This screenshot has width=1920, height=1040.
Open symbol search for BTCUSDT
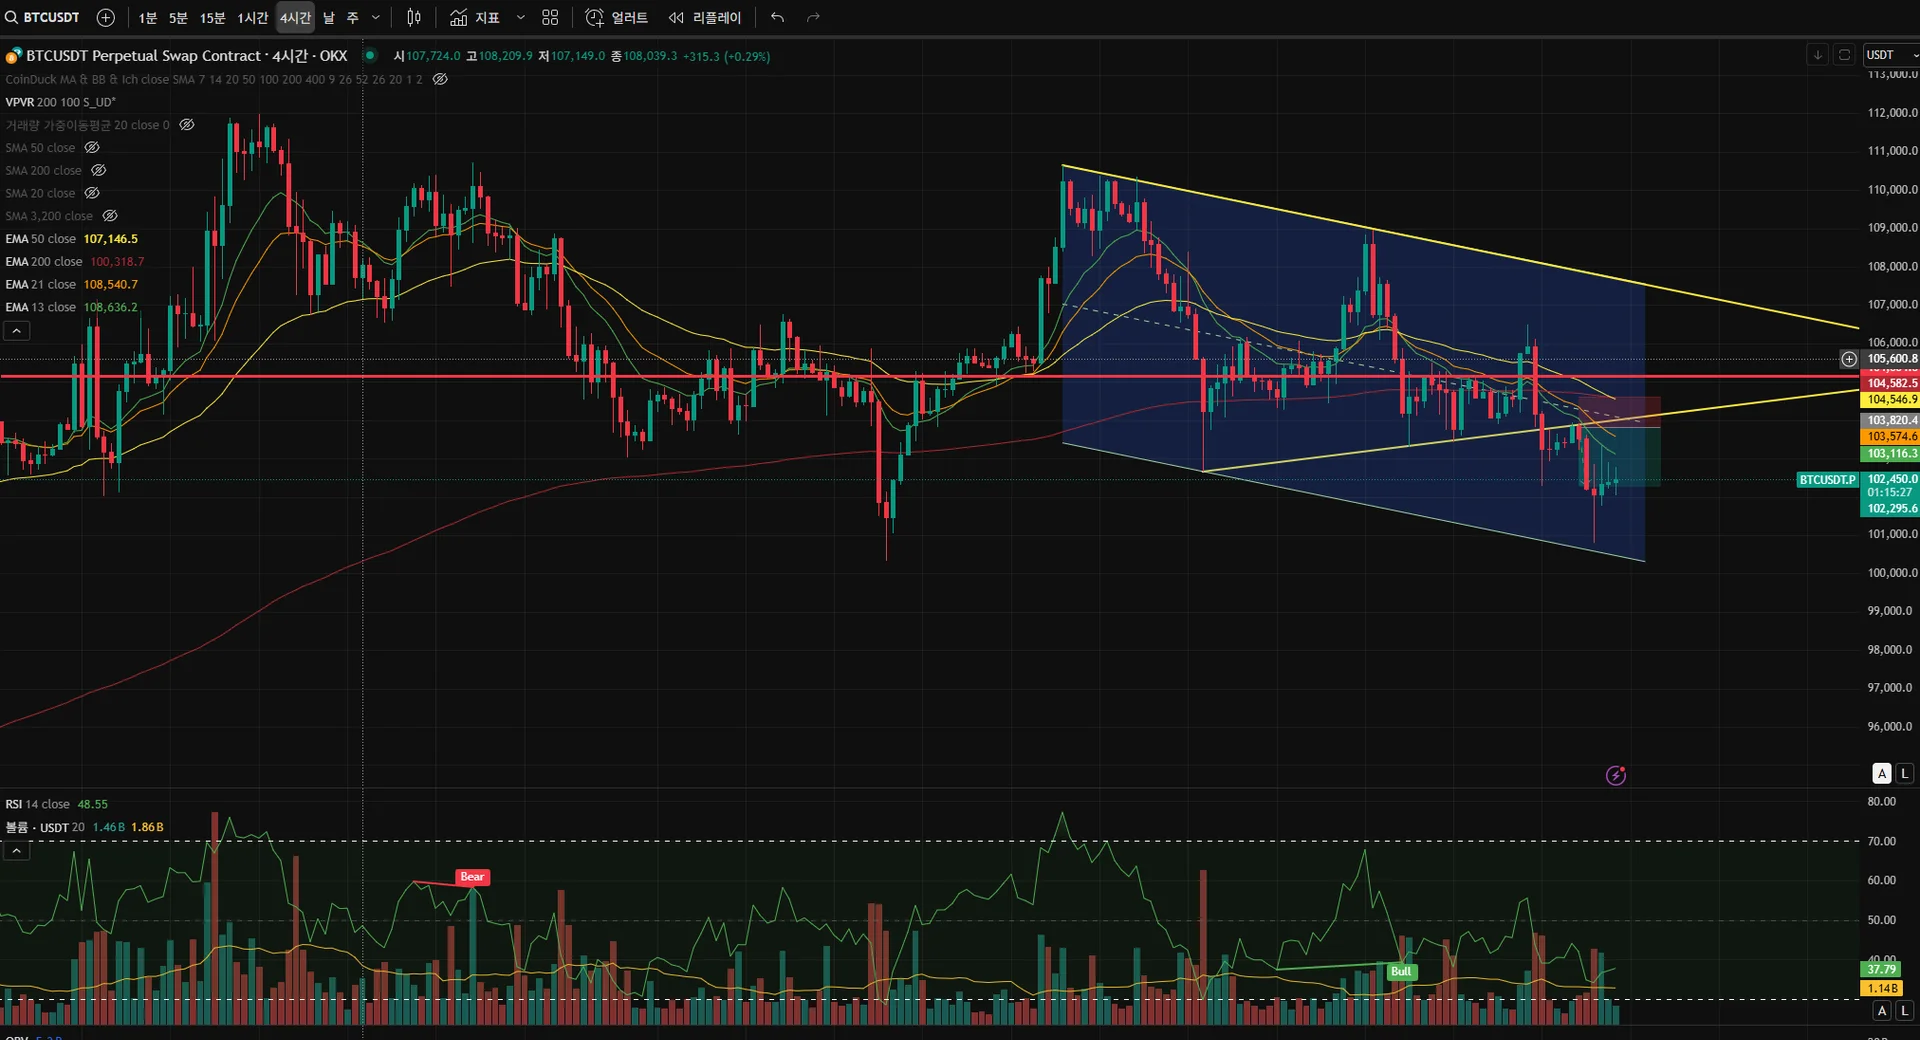(42, 17)
